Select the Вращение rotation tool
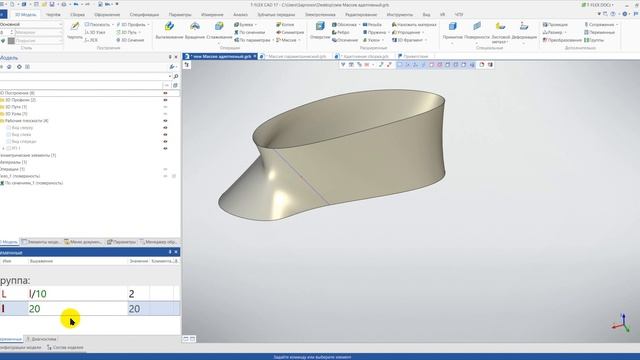Viewport: 640px width, 360px height. click(195, 31)
